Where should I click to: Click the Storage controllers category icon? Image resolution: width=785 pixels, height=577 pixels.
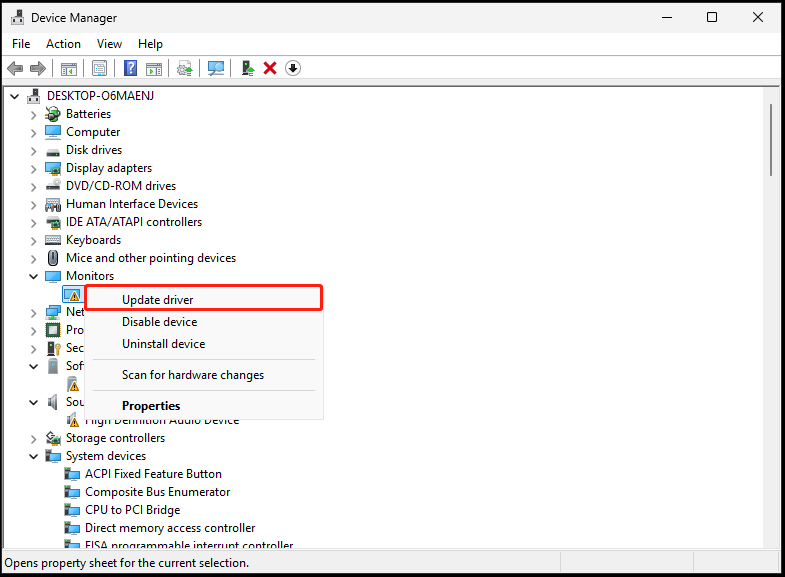point(53,438)
